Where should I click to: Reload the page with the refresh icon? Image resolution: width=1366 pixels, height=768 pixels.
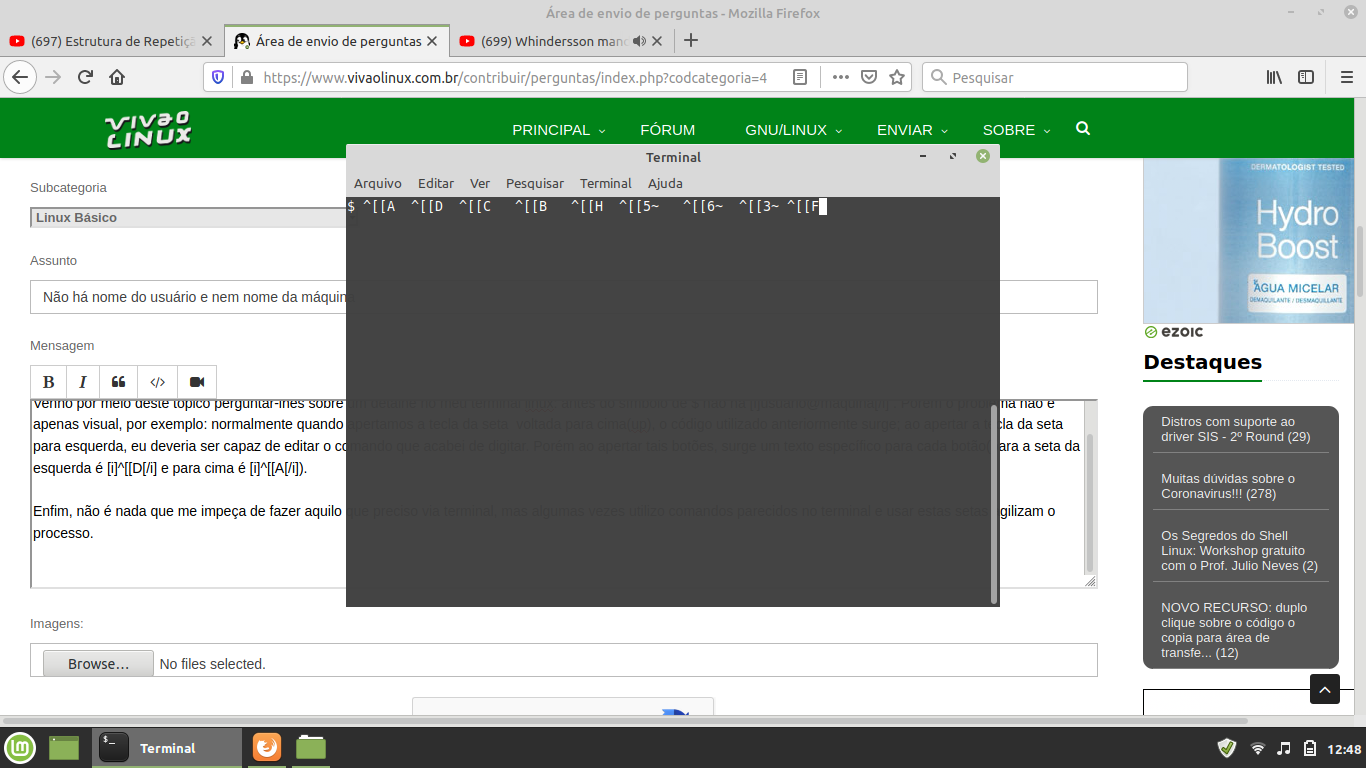pos(86,77)
